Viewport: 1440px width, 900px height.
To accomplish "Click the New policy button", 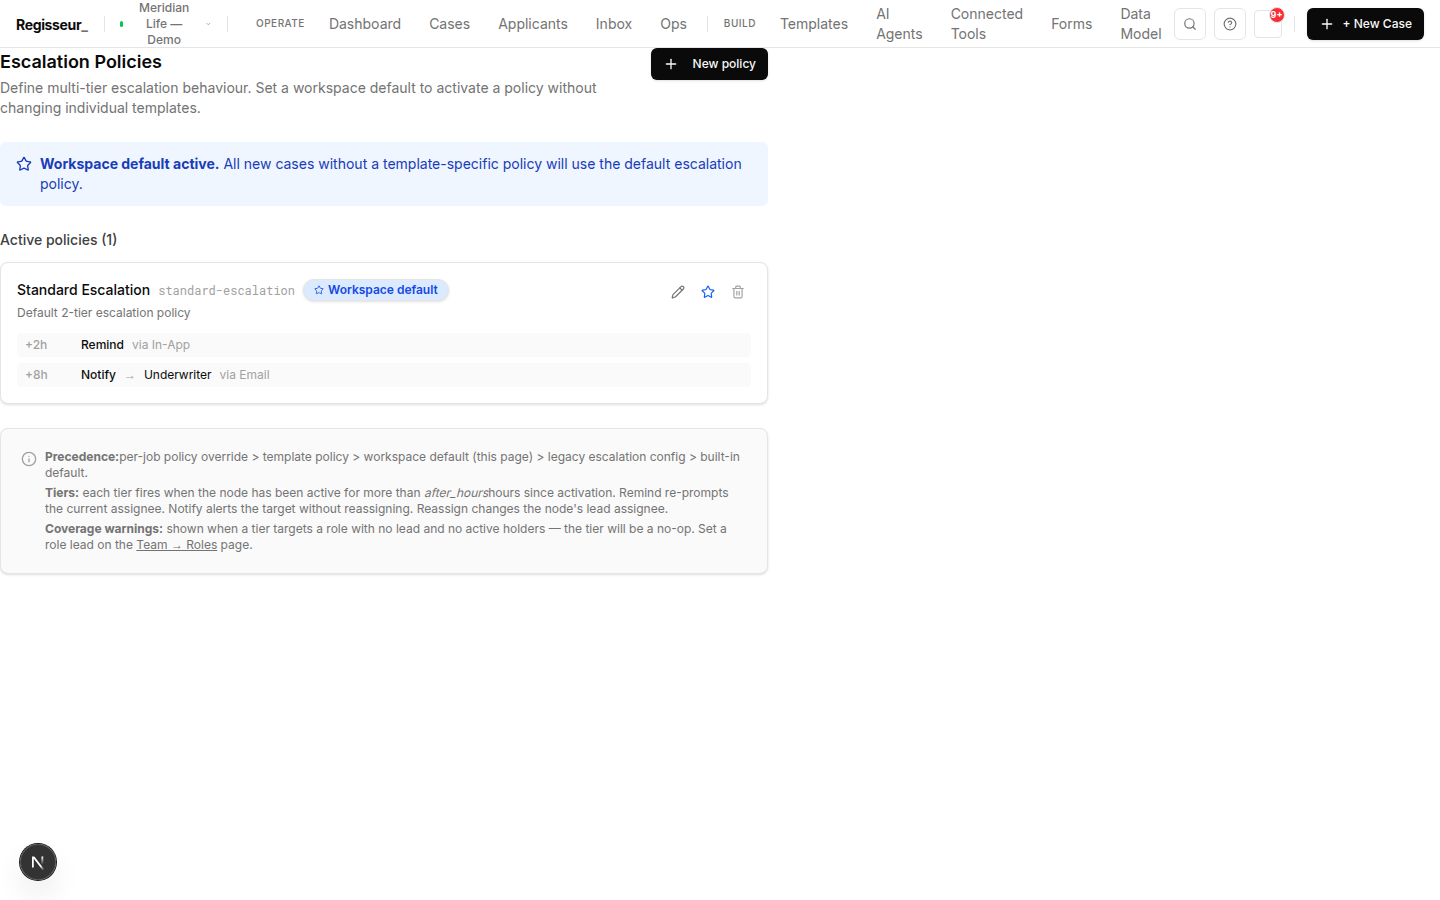I will [x=709, y=64].
